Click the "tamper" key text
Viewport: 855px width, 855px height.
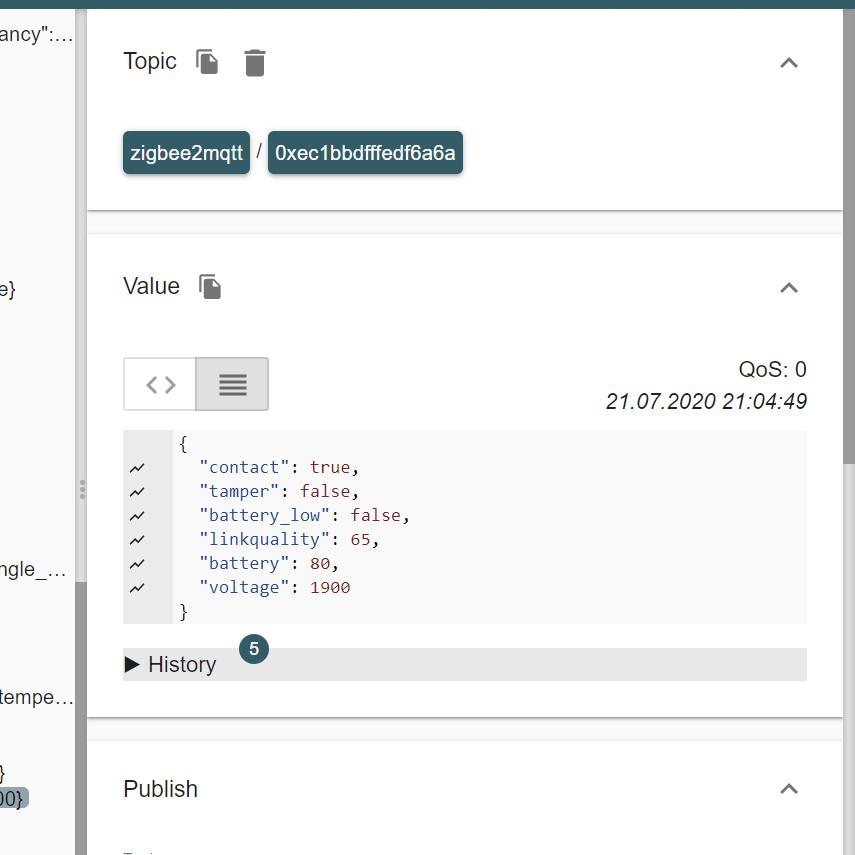tap(239, 491)
